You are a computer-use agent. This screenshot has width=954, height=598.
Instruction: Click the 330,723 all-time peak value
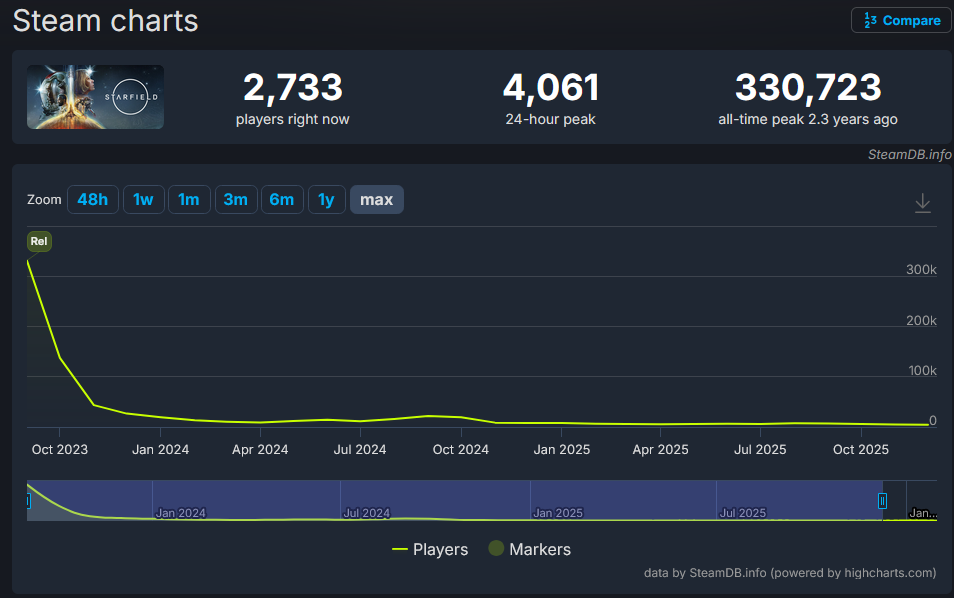(x=808, y=87)
